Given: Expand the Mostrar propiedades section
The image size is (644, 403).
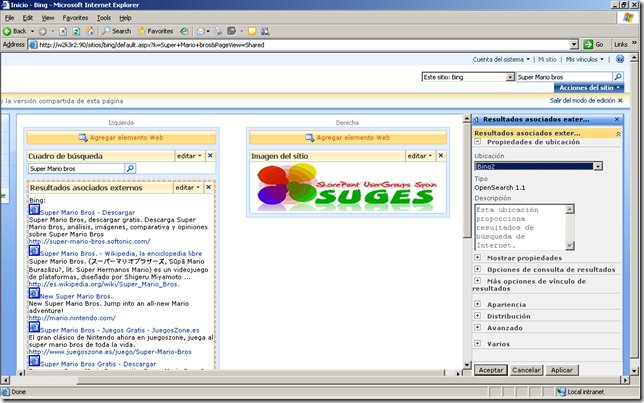Looking at the screenshot, I should coord(478,258).
